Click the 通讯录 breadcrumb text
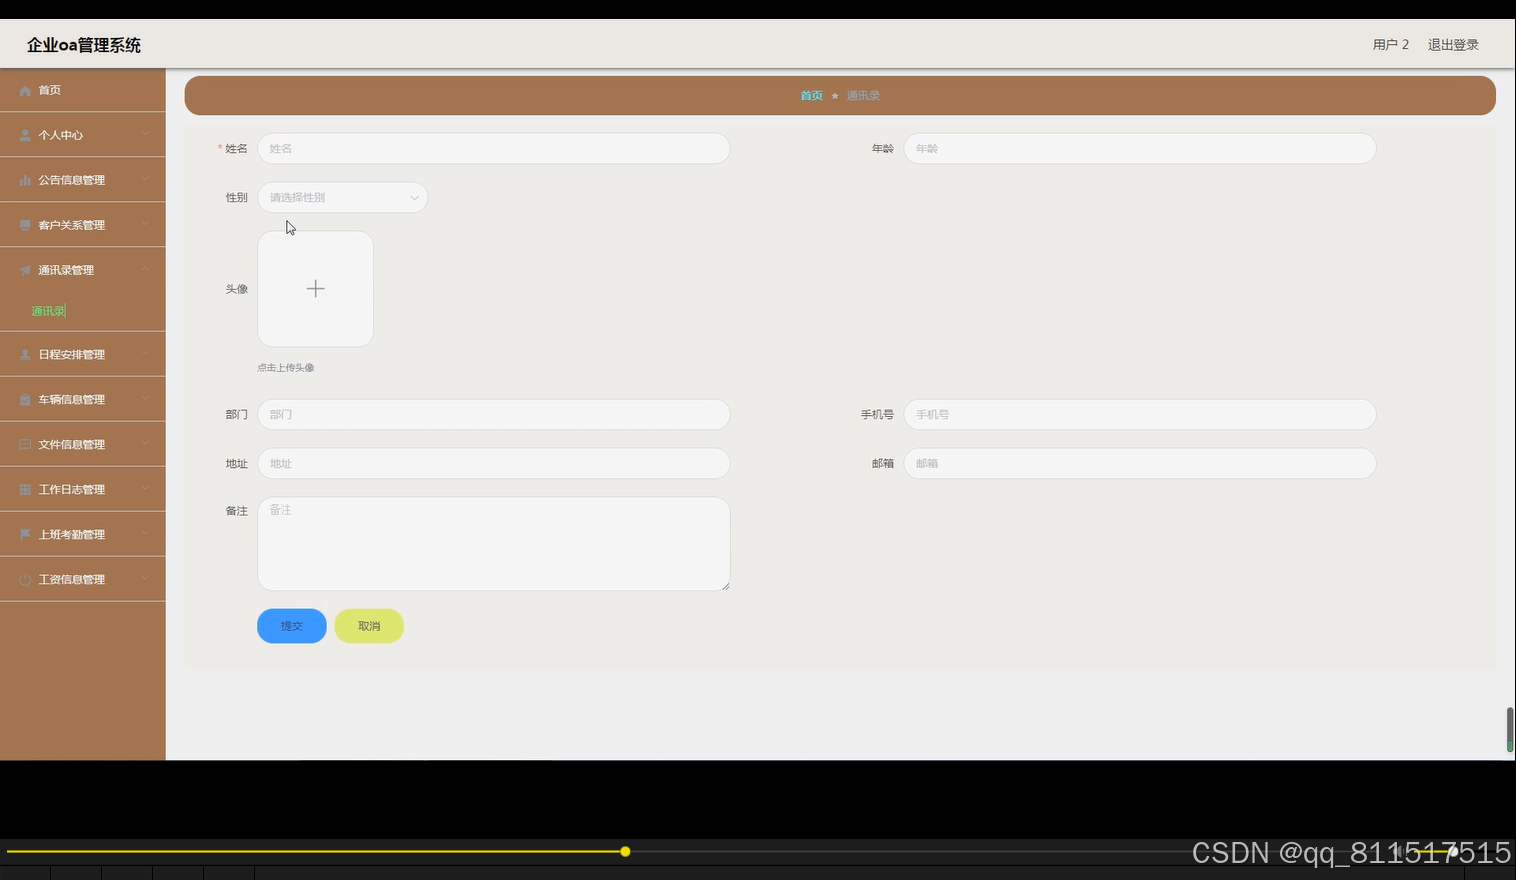This screenshot has width=1516, height=880. 863,96
